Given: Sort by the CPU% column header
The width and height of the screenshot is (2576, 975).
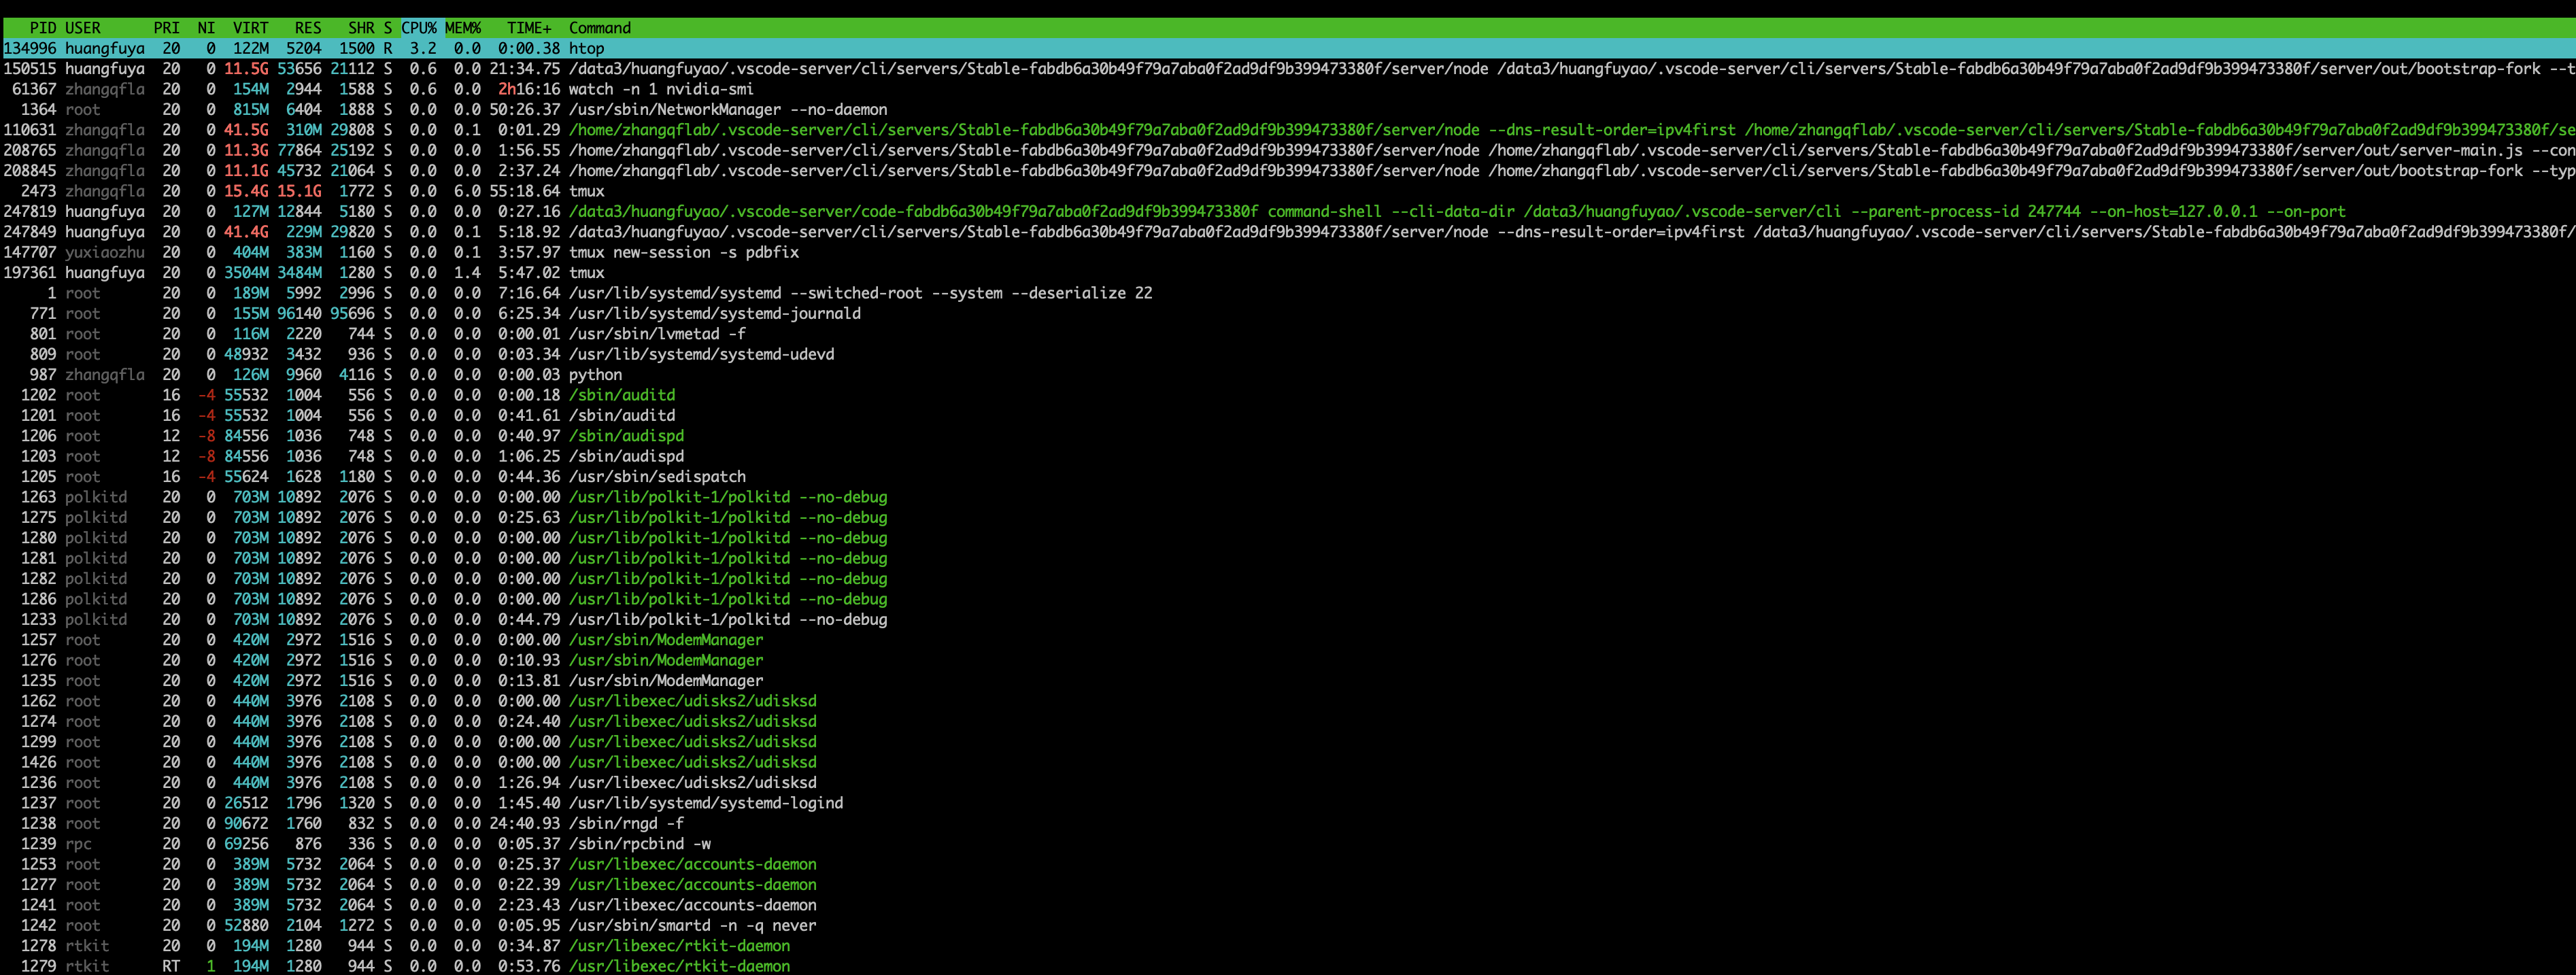Looking at the screenshot, I should pos(418,28).
